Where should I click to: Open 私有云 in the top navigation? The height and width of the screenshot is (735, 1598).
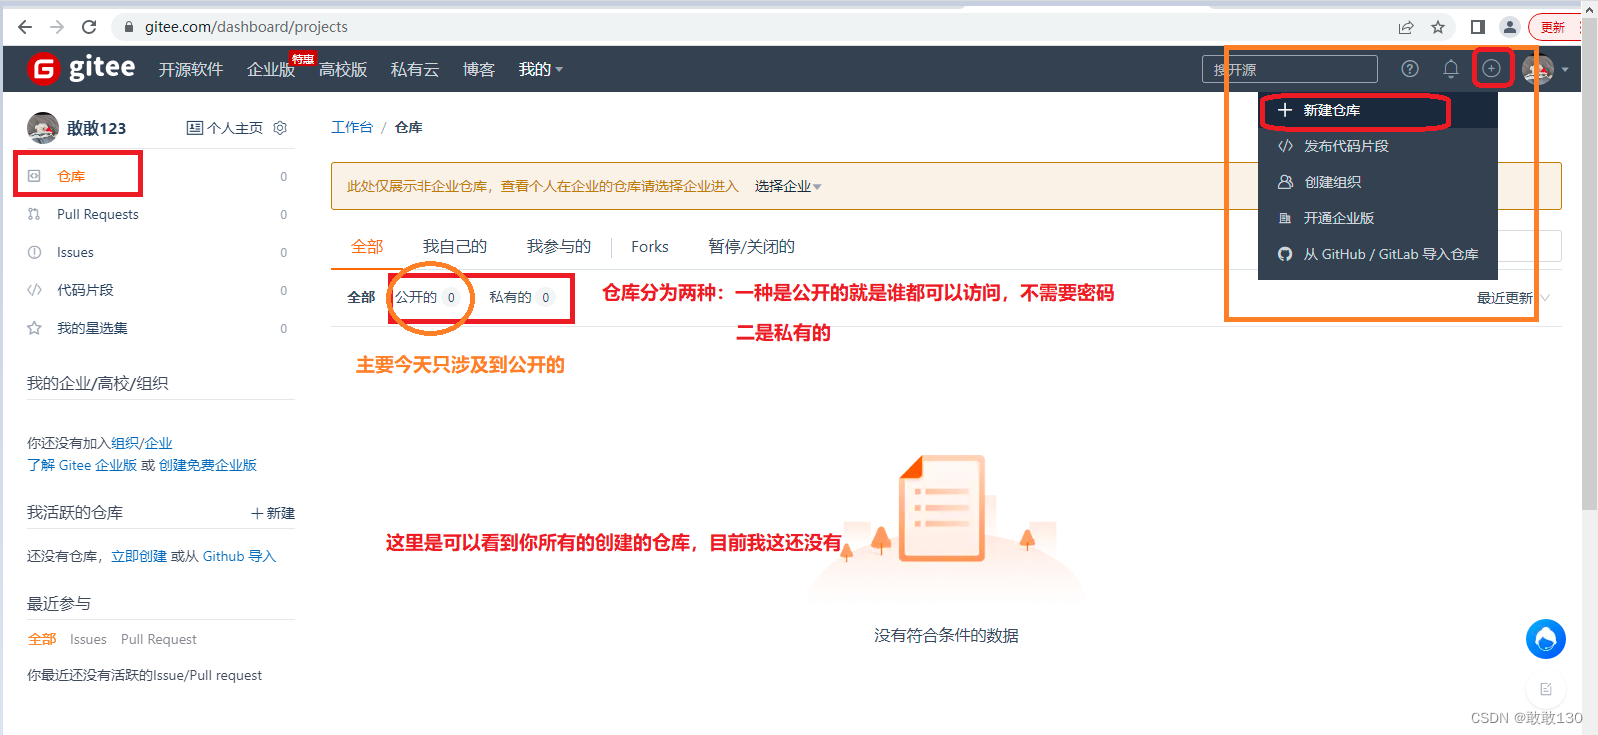point(415,69)
